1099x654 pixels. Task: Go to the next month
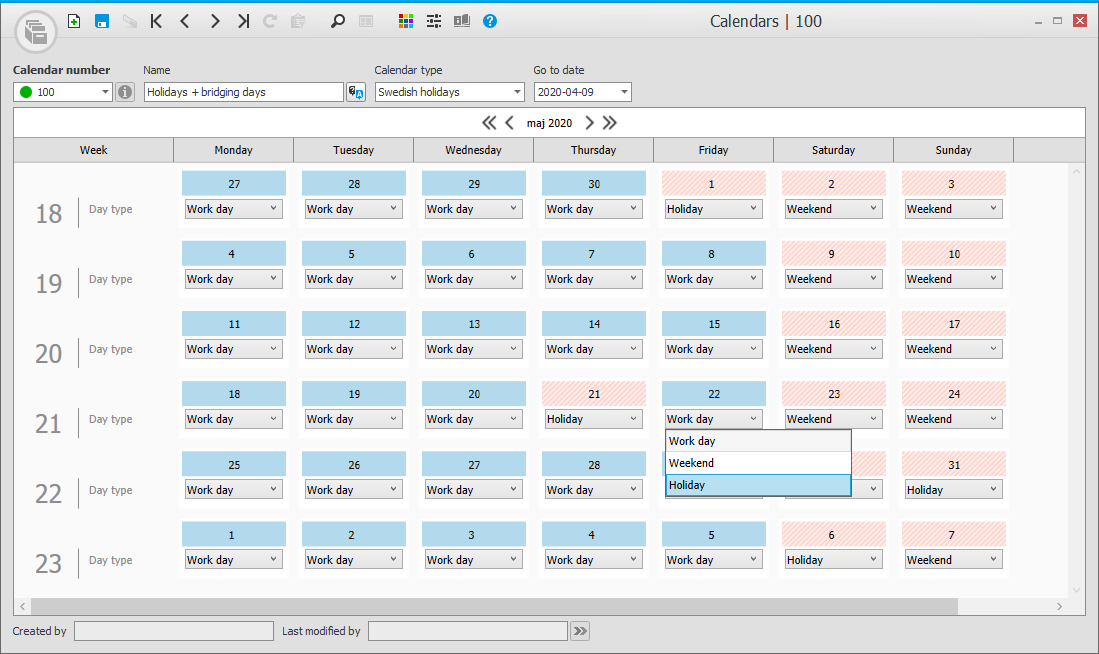pyautogui.click(x=589, y=123)
